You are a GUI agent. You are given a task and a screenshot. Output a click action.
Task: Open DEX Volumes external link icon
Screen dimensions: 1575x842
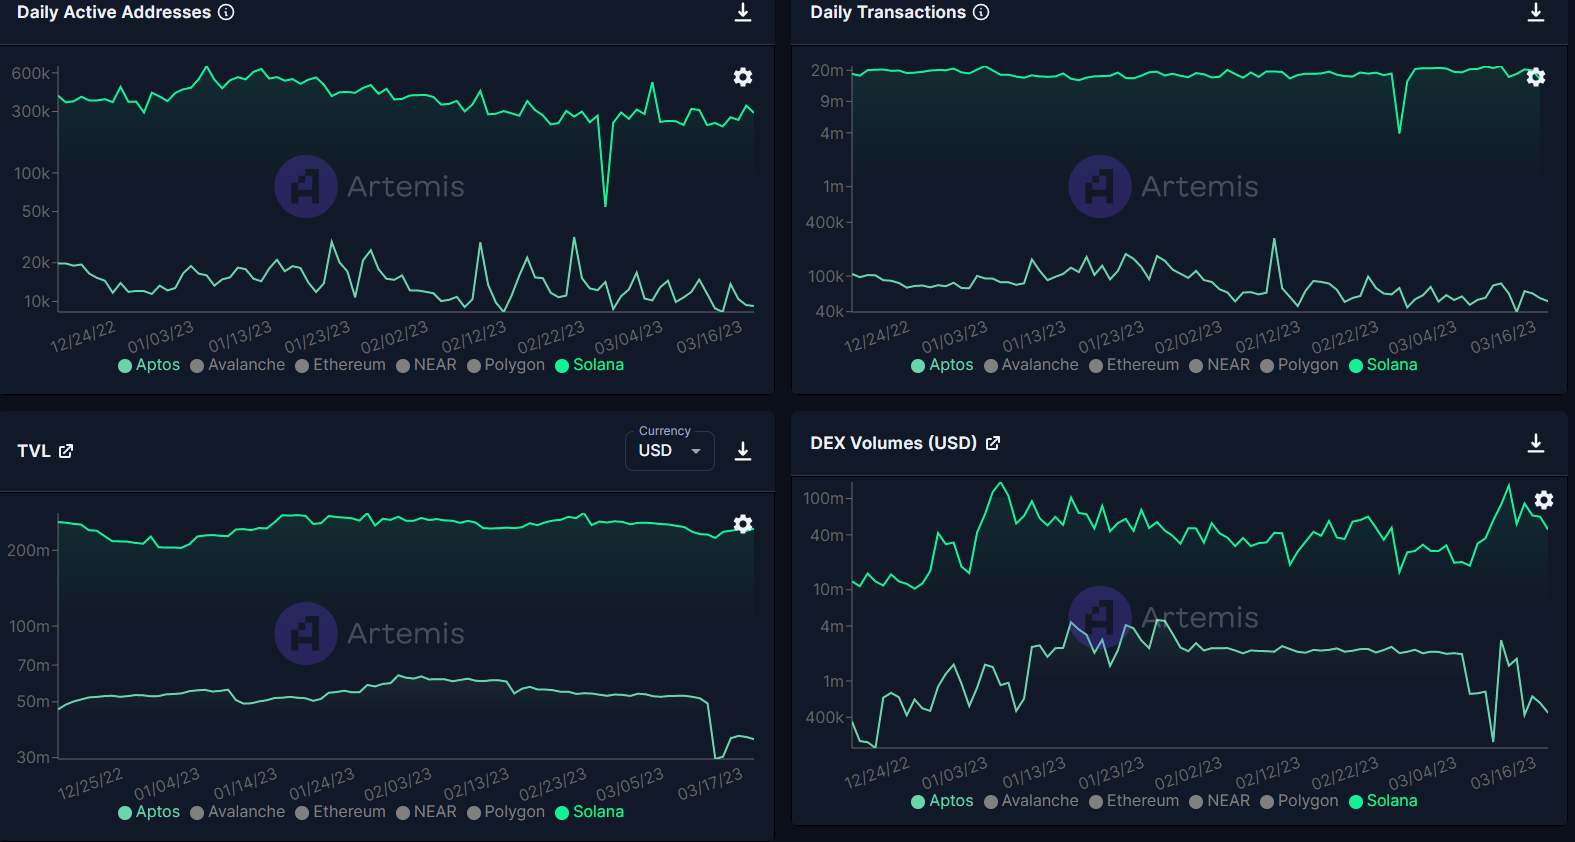coord(993,443)
